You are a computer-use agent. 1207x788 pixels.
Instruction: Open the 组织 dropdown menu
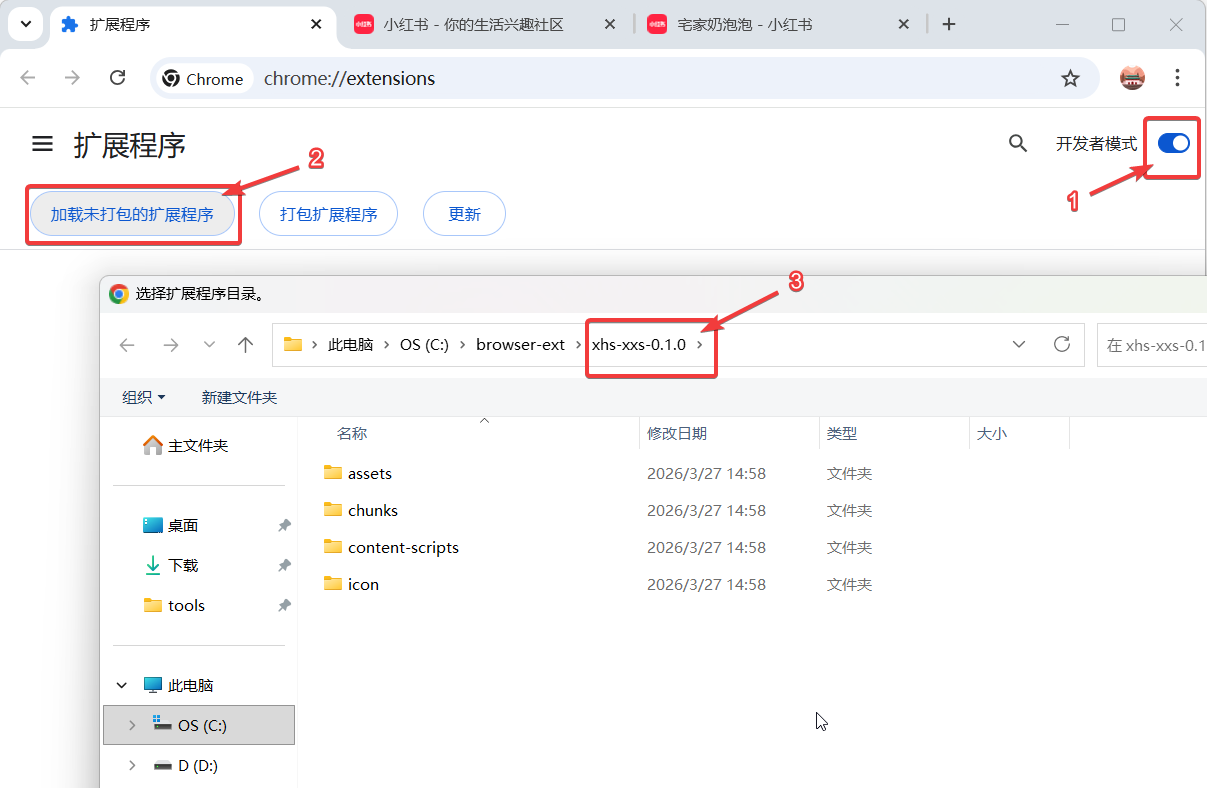(x=143, y=397)
